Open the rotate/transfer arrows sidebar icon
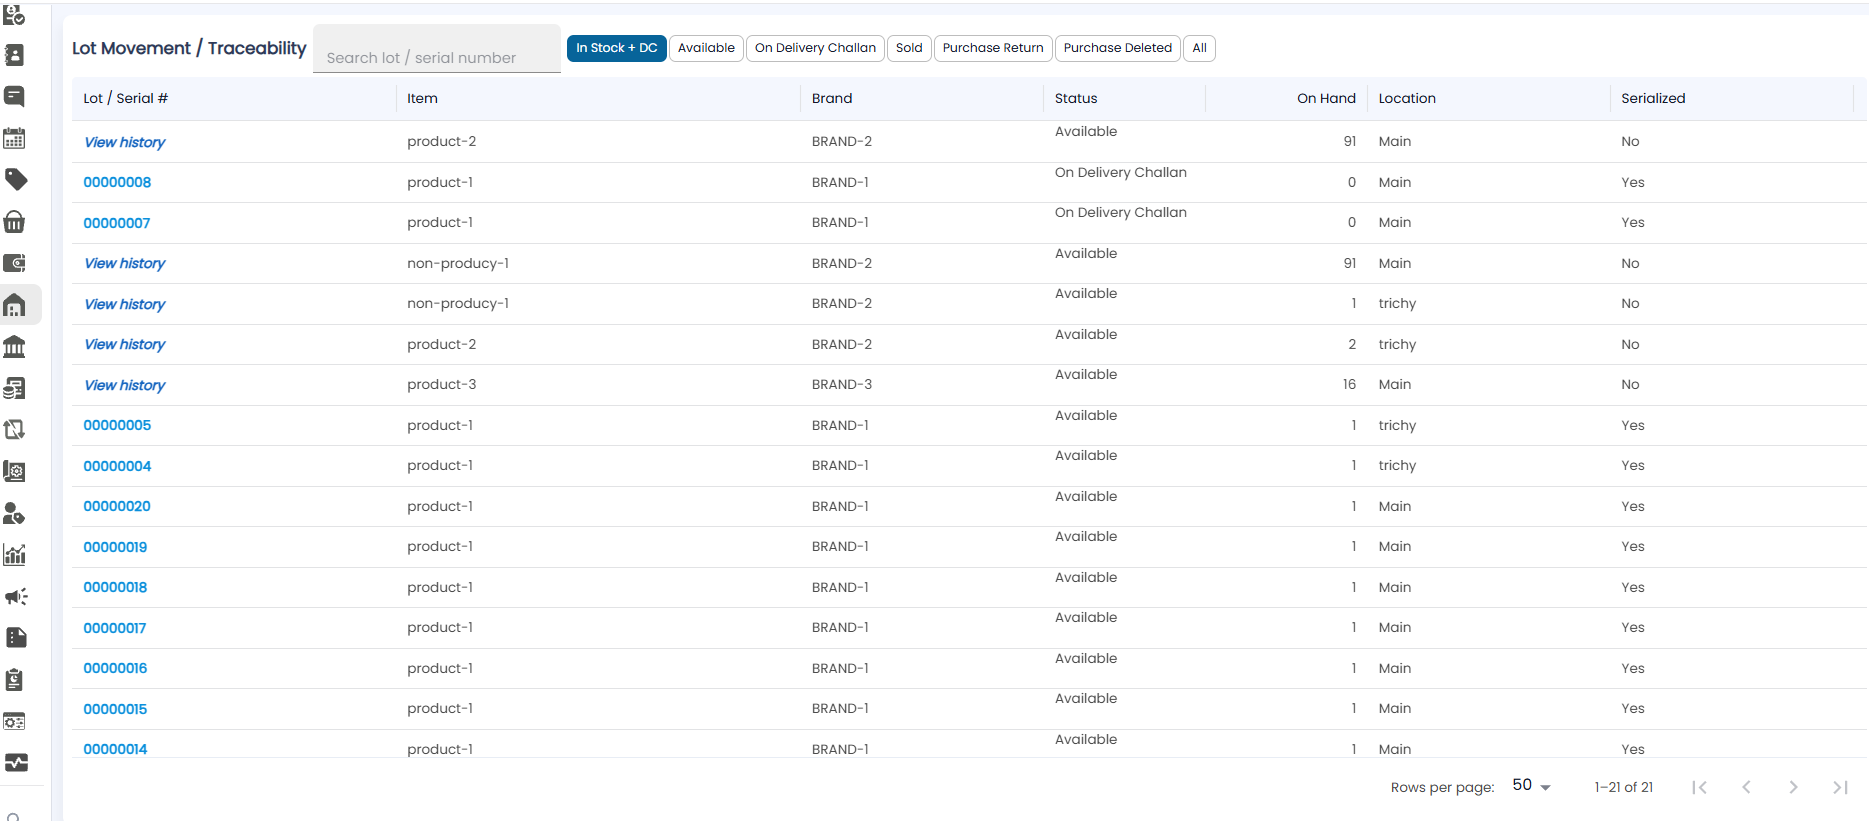Image resolution: width=1869 pixels, height=821 pixels. coord(15,430)
